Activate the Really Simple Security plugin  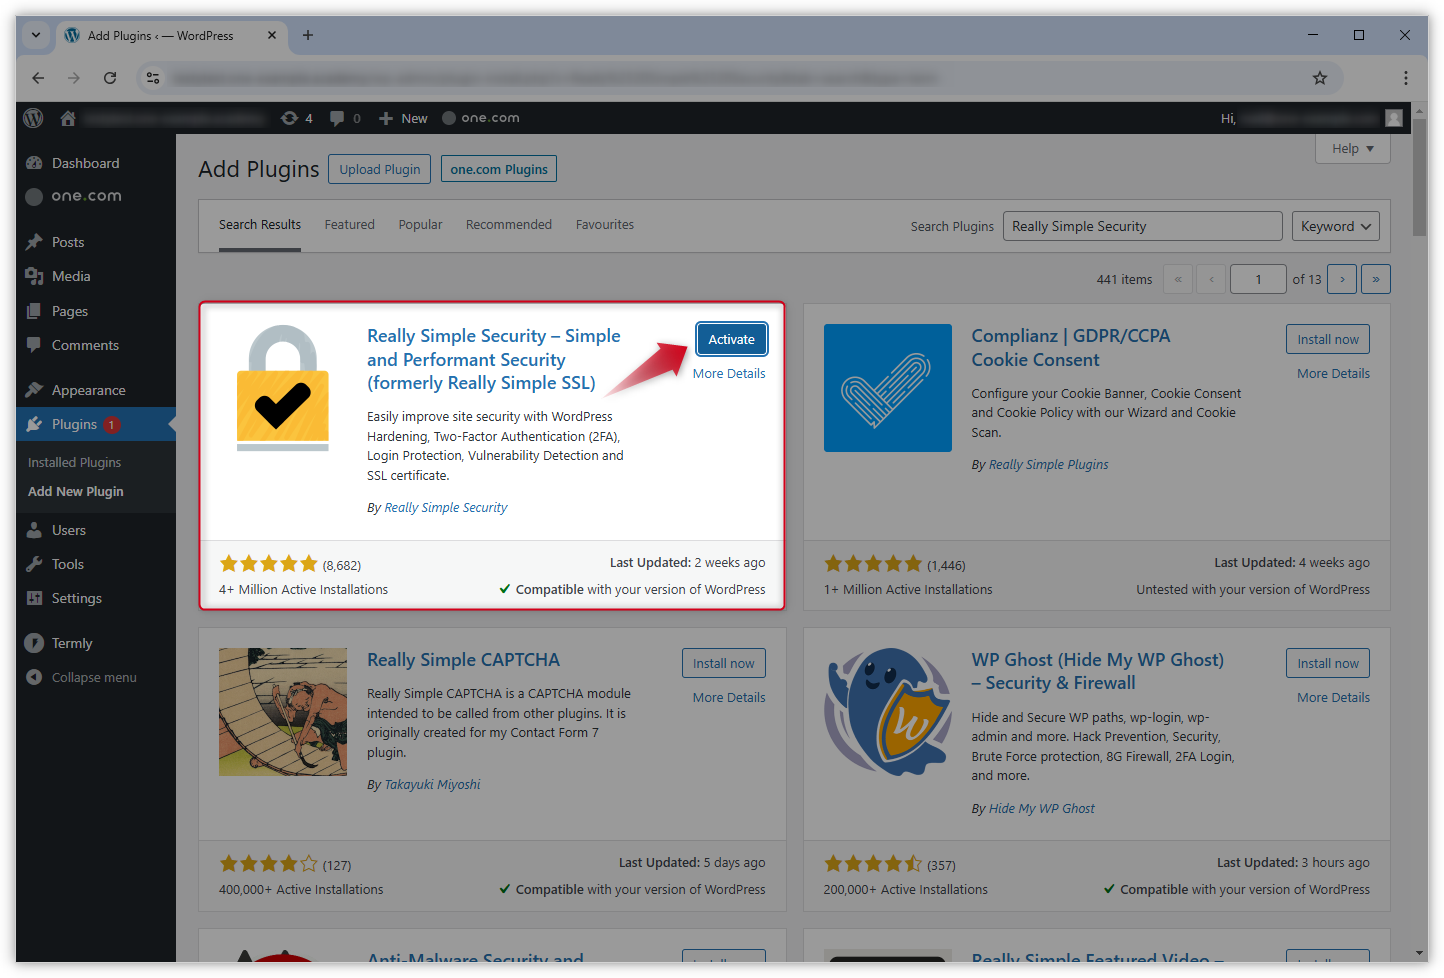[731, 339]
